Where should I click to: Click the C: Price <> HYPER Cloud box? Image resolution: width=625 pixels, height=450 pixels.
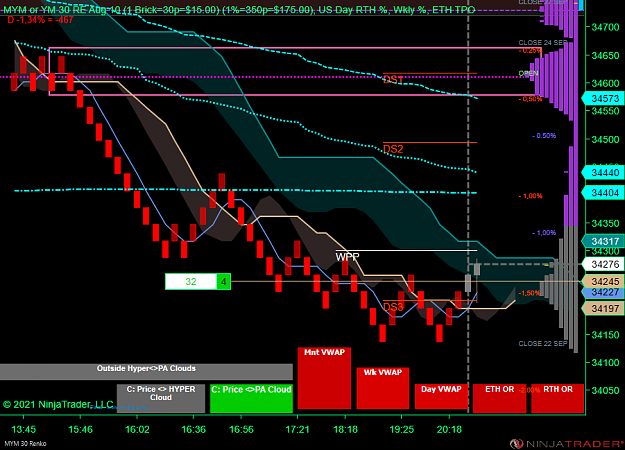[x=161, y=398]
